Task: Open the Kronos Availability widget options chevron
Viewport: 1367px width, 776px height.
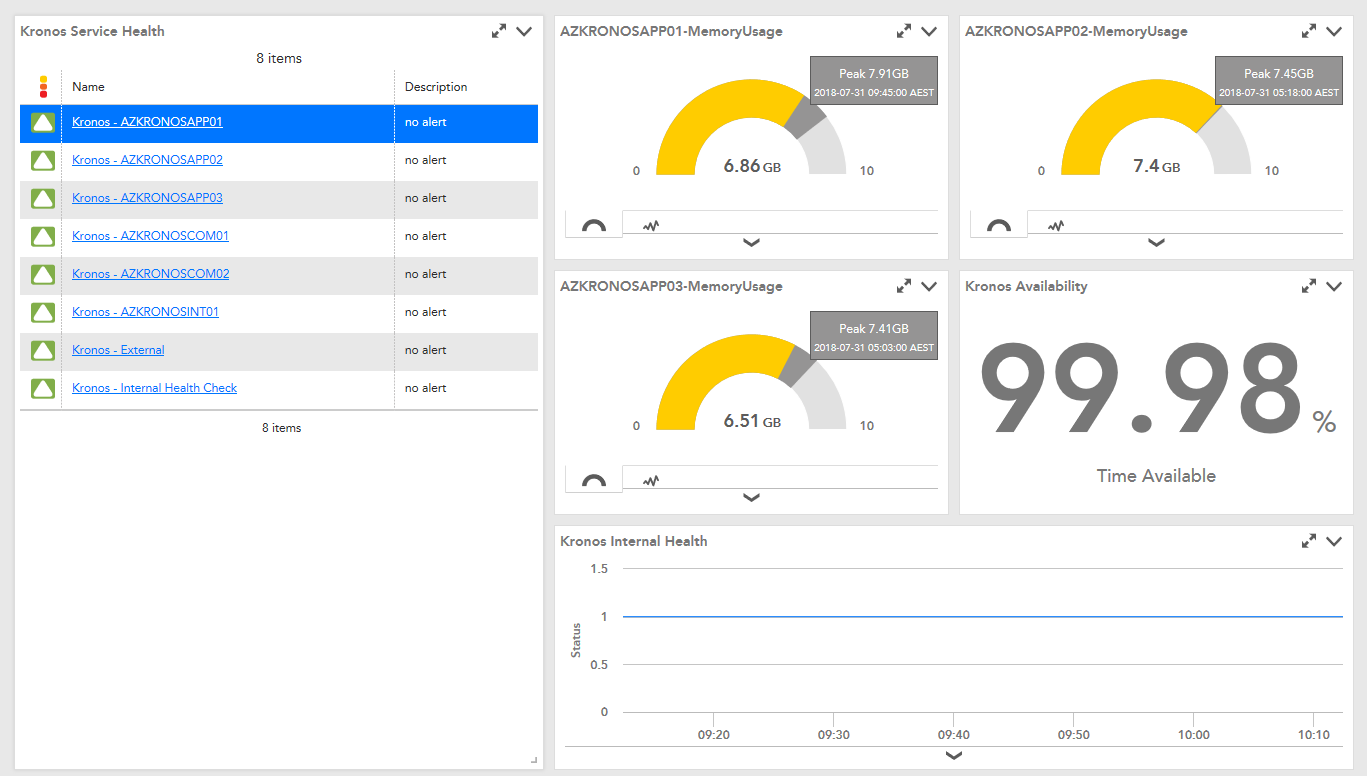Action: click(1334, 286)
